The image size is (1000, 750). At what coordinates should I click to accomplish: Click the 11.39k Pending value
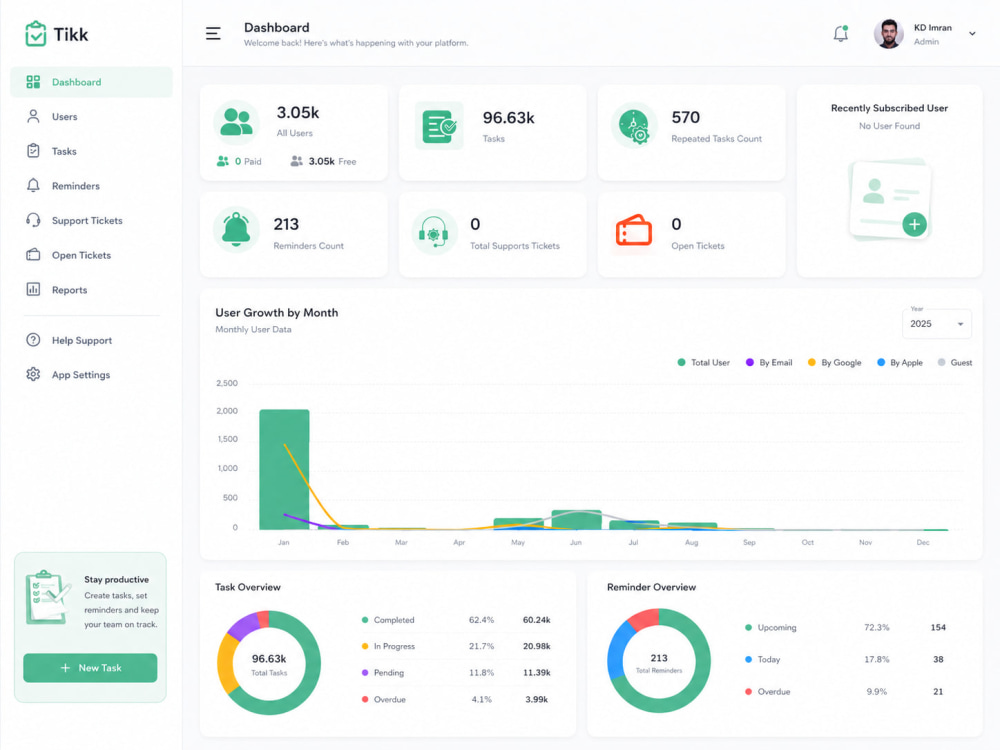[x=536, y=673]
